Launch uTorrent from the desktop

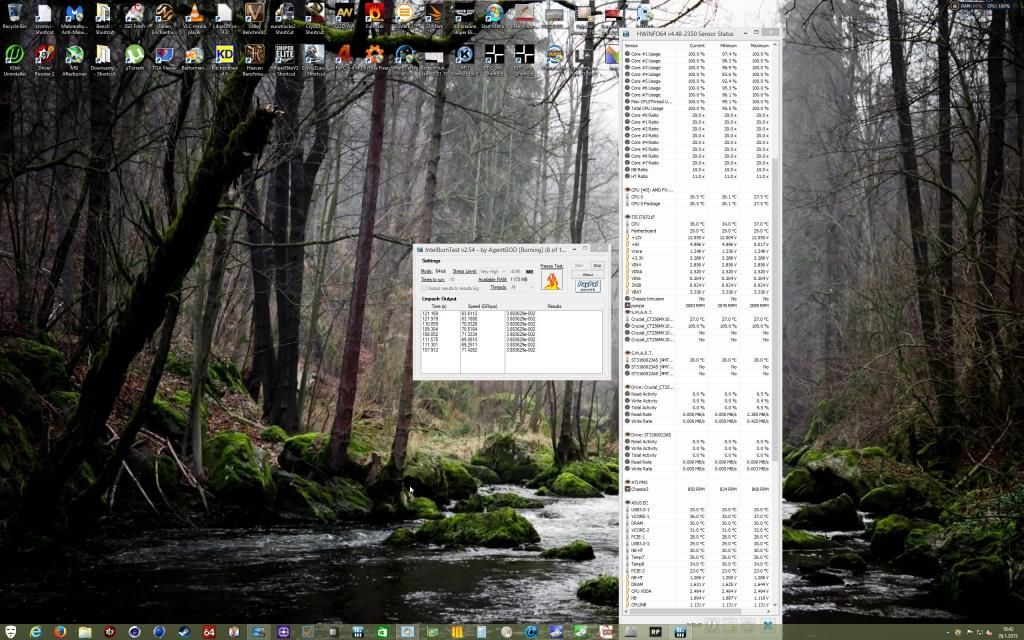(x=134, y=57)
